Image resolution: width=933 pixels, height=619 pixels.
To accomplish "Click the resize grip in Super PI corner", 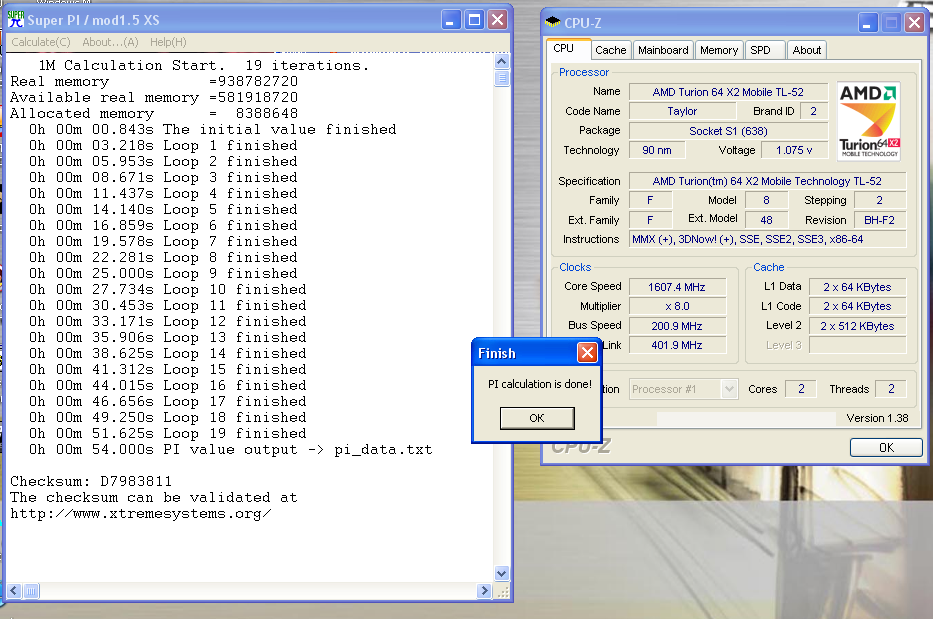I will 502,591.
